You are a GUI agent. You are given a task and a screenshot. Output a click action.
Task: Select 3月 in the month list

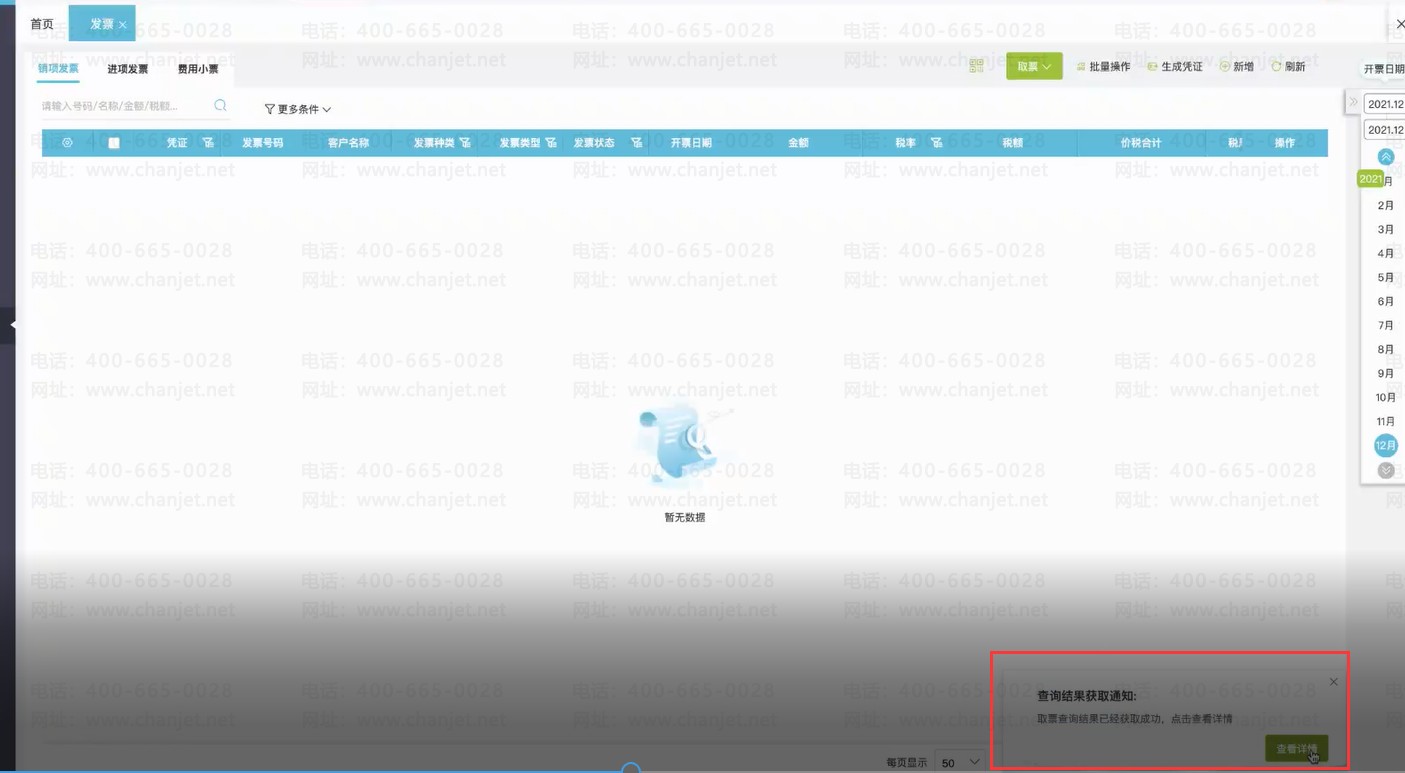click(x=1385, y=229)
